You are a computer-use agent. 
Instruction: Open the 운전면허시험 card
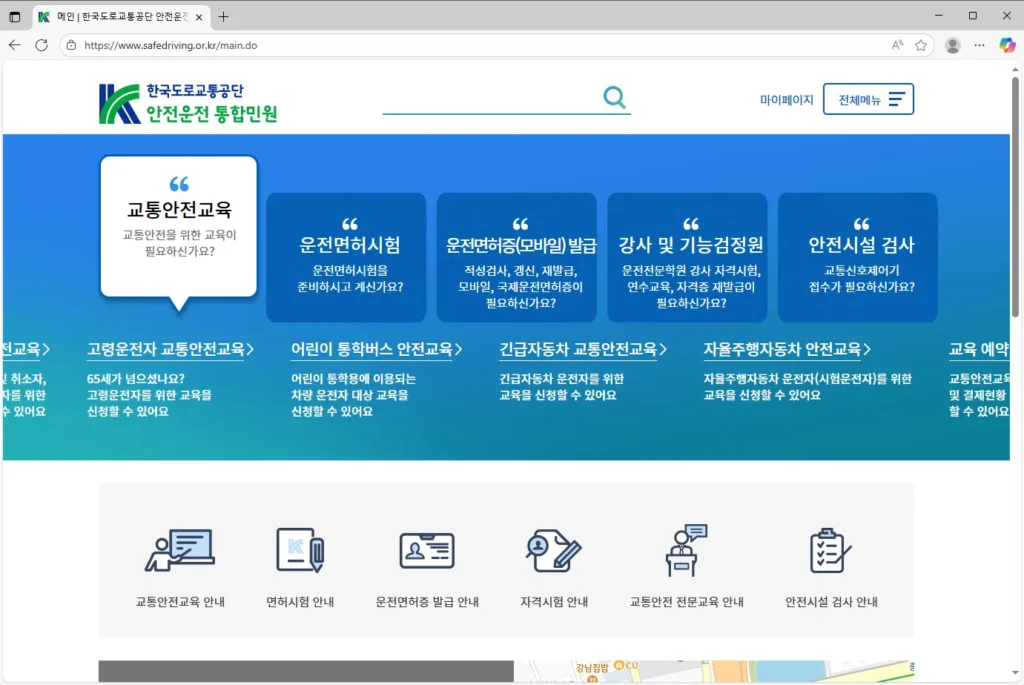[x=346, y=257]
